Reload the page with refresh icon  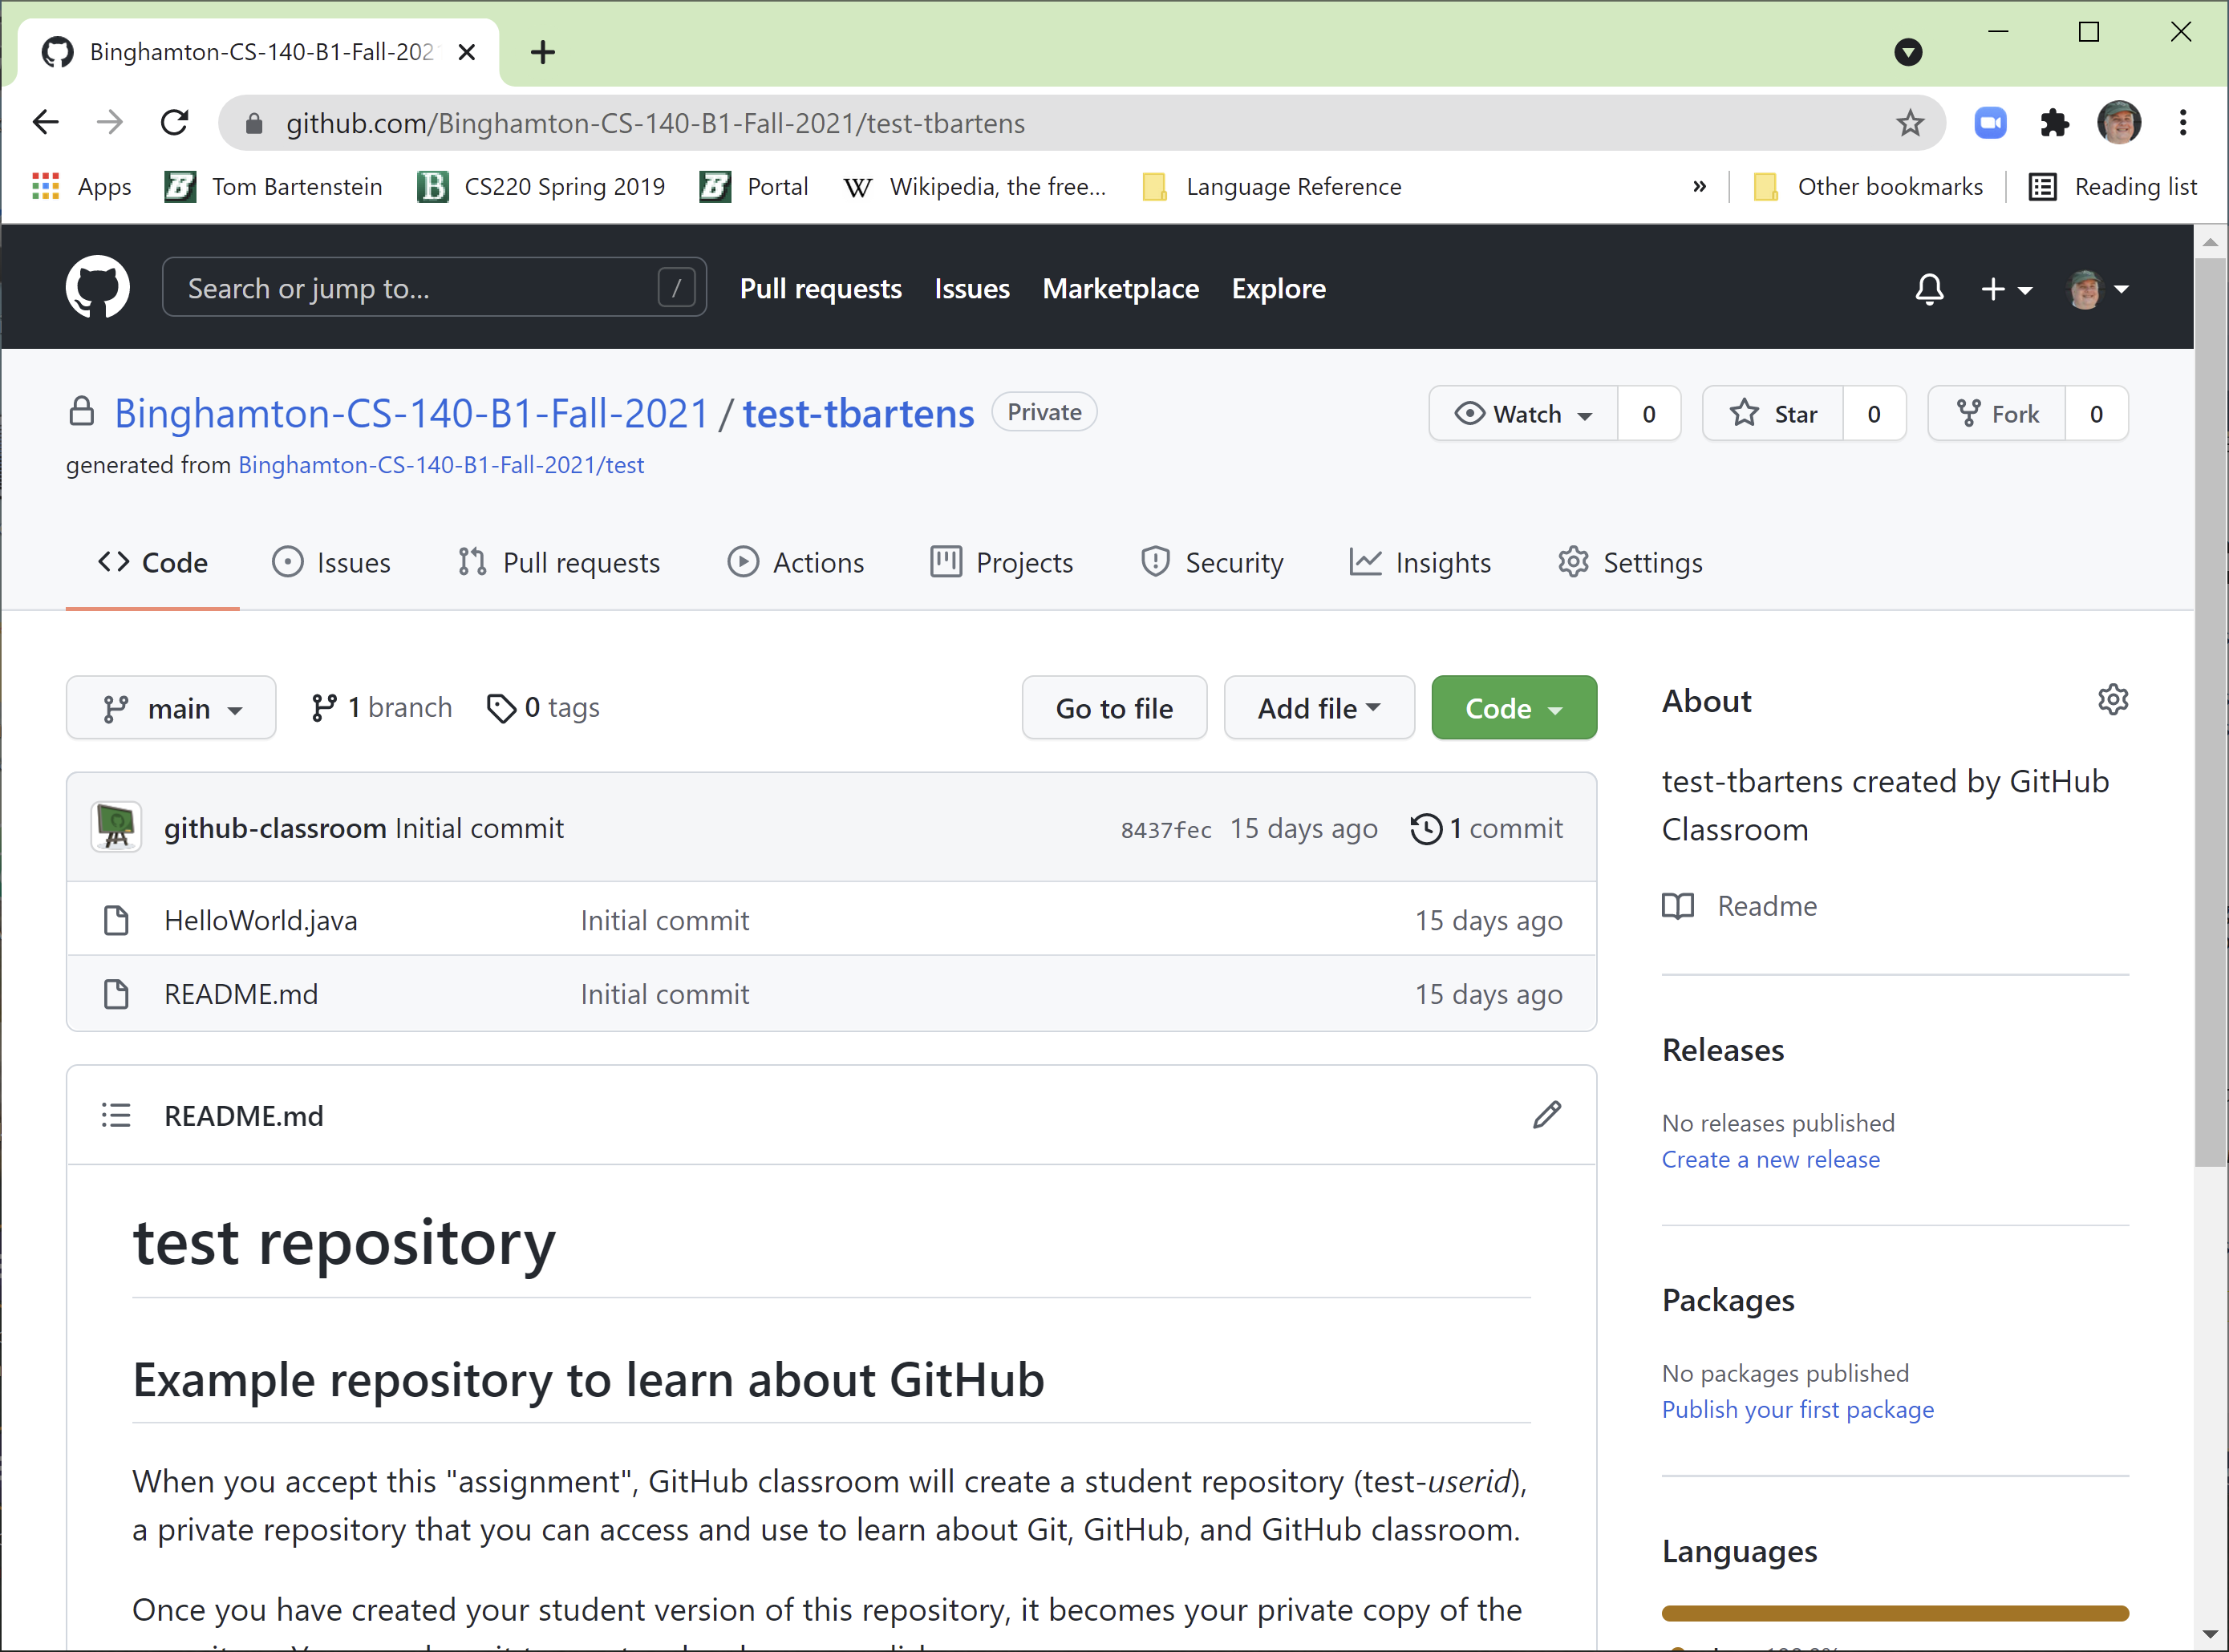(x=175, y=123)
